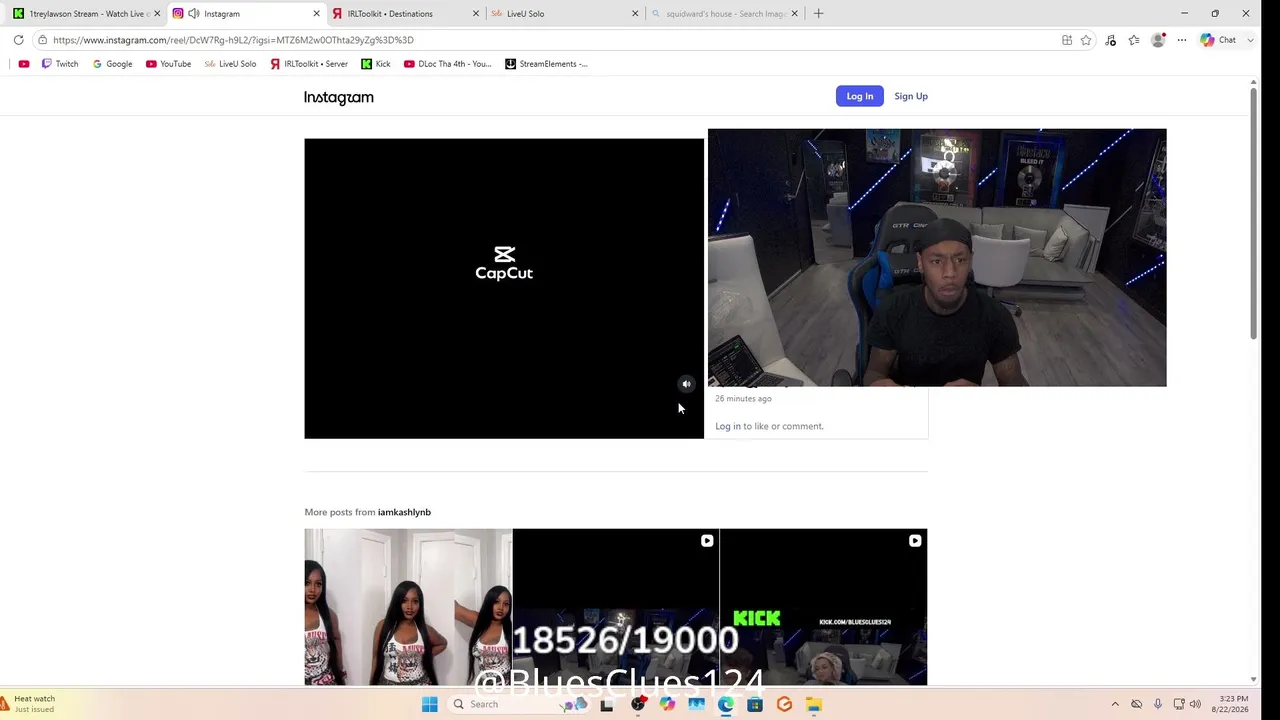Mute the Instagram tab via speaker icon
Viewport: 1280px width, 720px height.
(x=194, y=14)
